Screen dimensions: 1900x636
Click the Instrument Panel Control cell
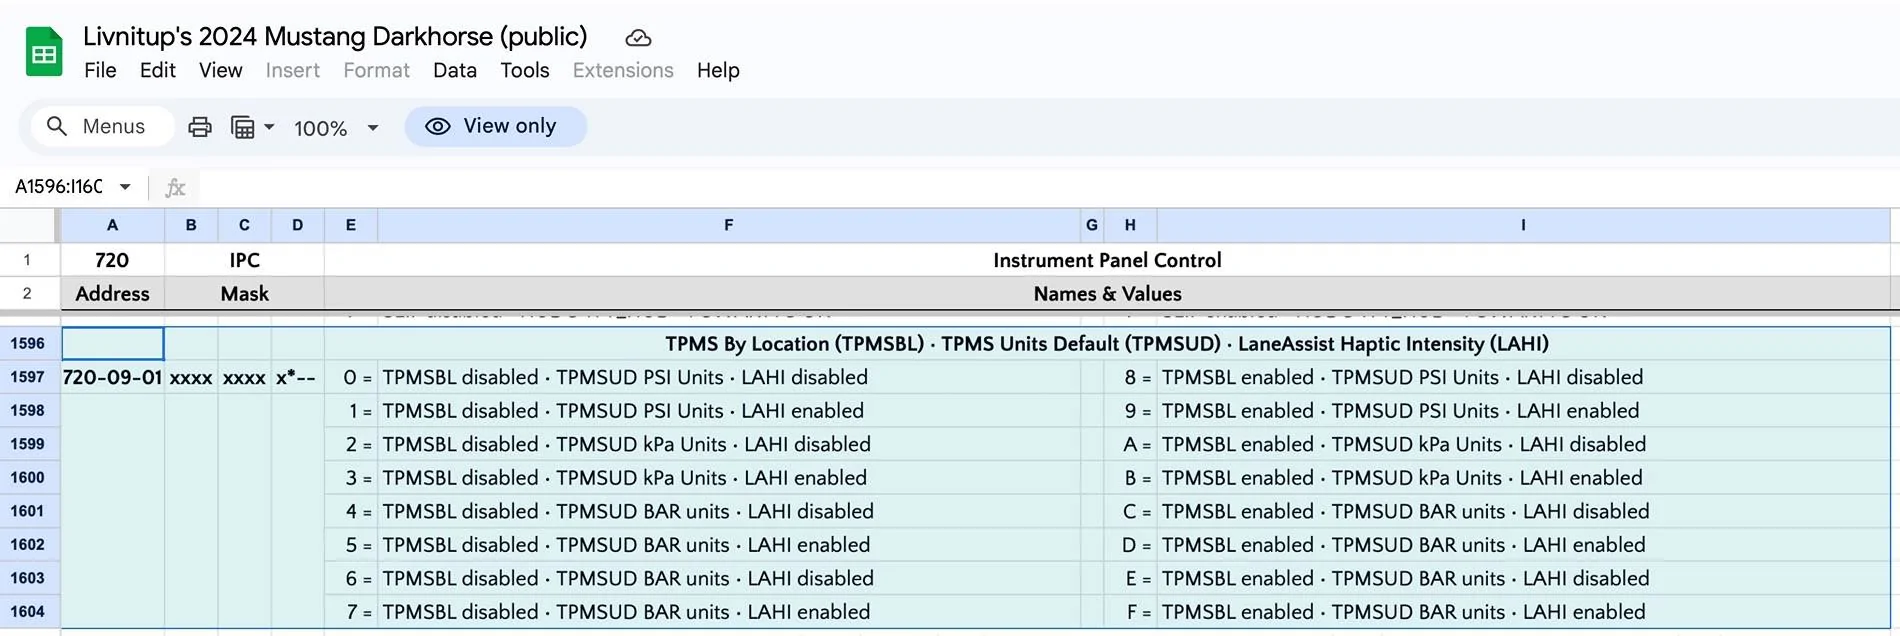point(1107,260)
